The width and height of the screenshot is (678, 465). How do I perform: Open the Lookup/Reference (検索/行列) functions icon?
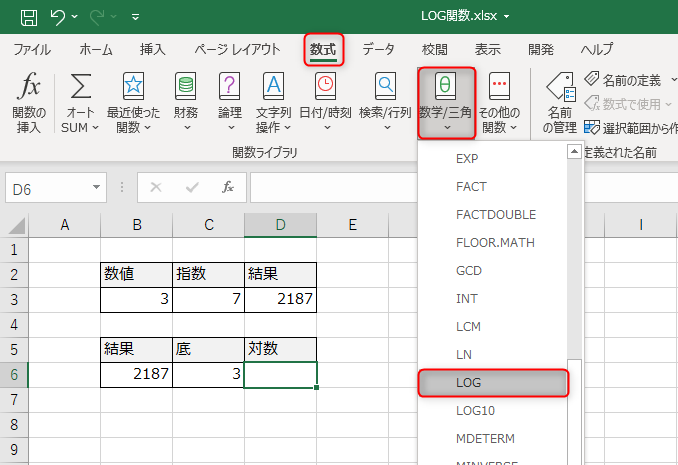[x=384, y=87]
